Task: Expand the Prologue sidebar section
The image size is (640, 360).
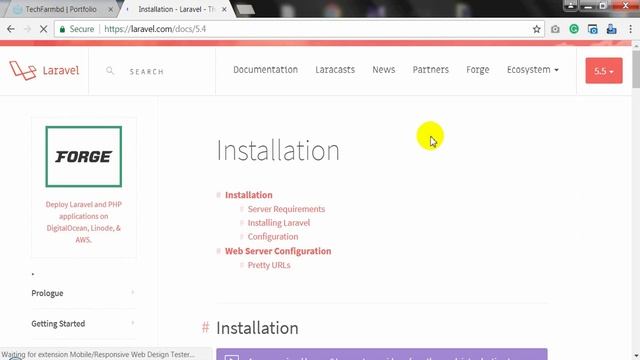Action: [83, 293]
